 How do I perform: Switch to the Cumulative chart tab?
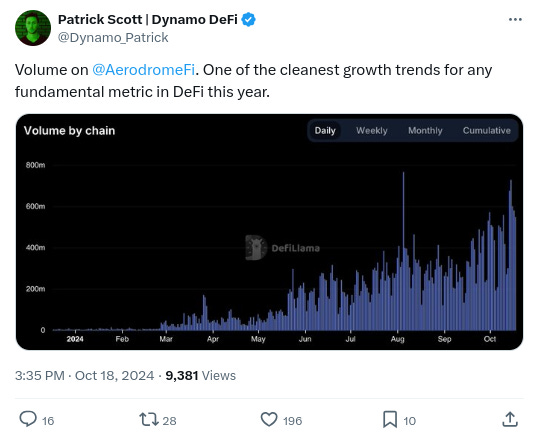(486, 130)
